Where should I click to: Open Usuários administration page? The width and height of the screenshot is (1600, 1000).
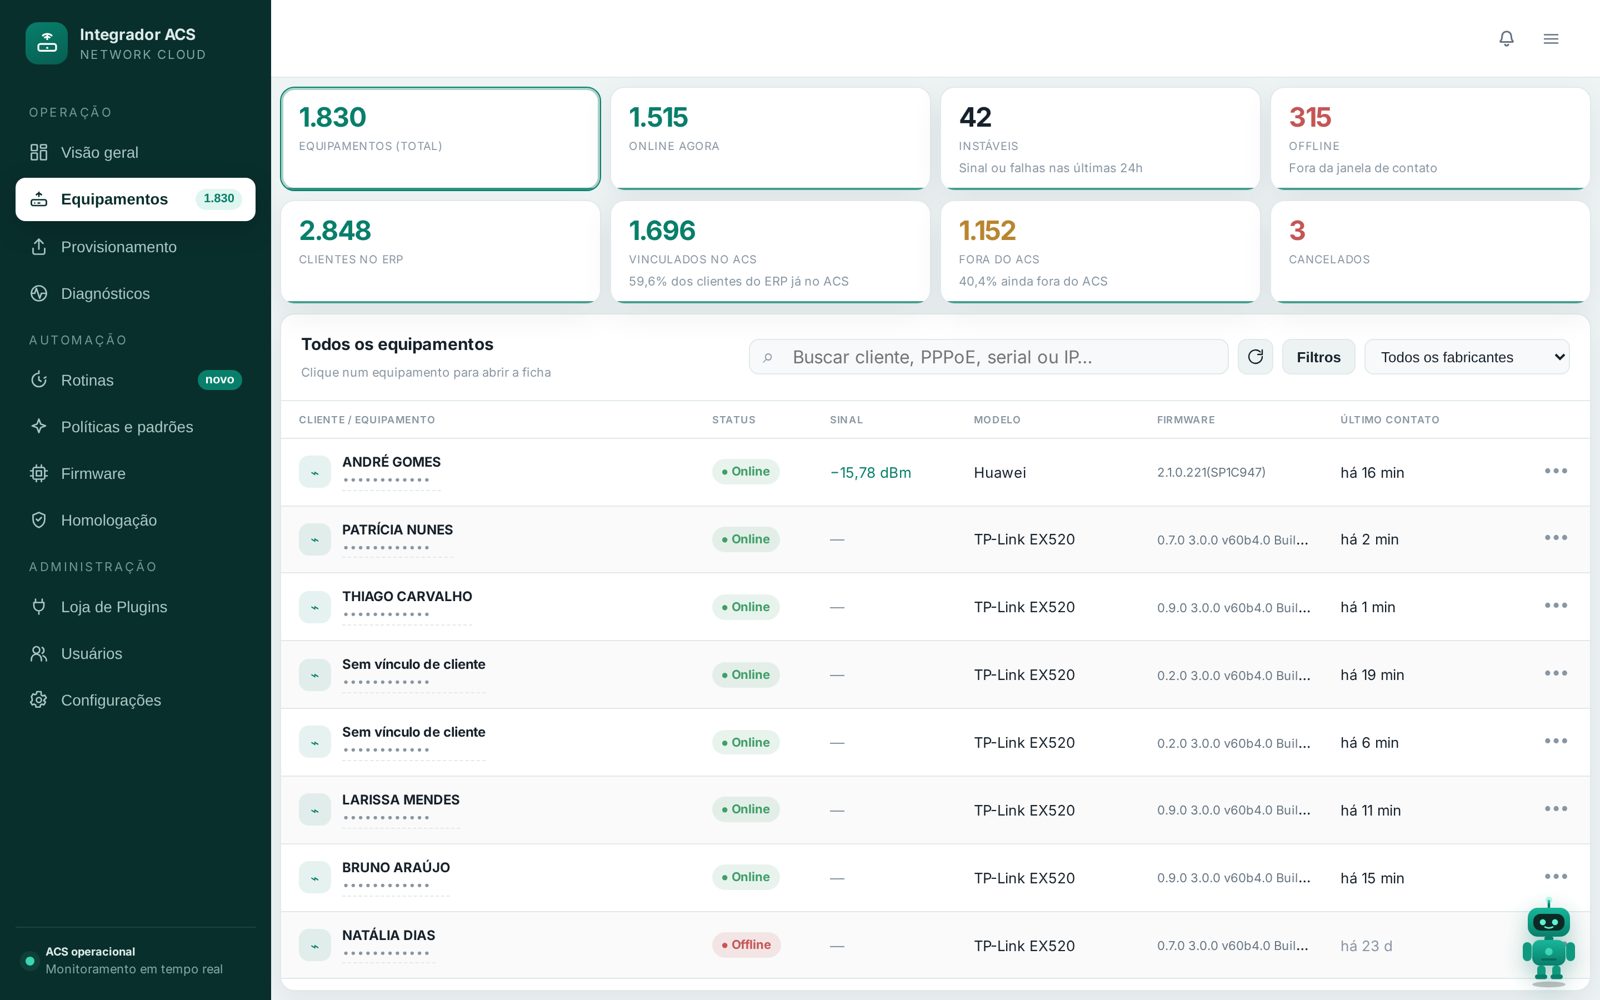point(135,653)
